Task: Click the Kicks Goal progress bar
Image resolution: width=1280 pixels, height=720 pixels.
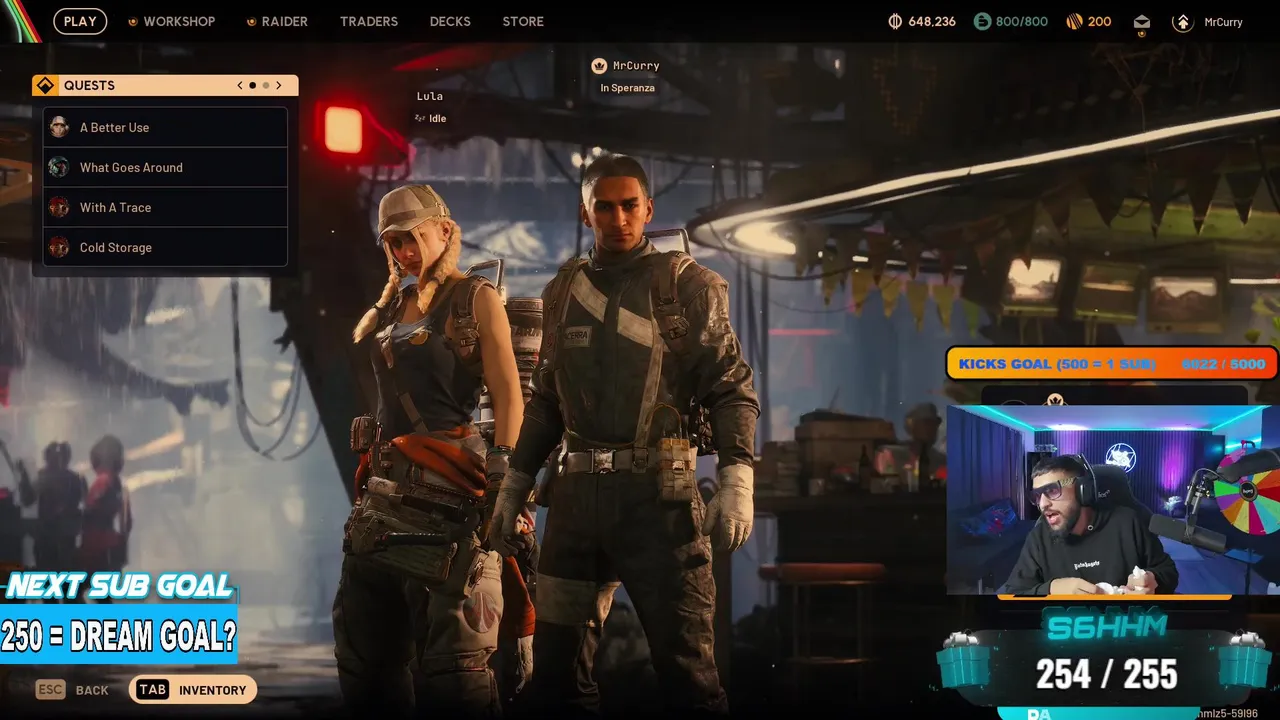Action: click(x=1112, y=364)
